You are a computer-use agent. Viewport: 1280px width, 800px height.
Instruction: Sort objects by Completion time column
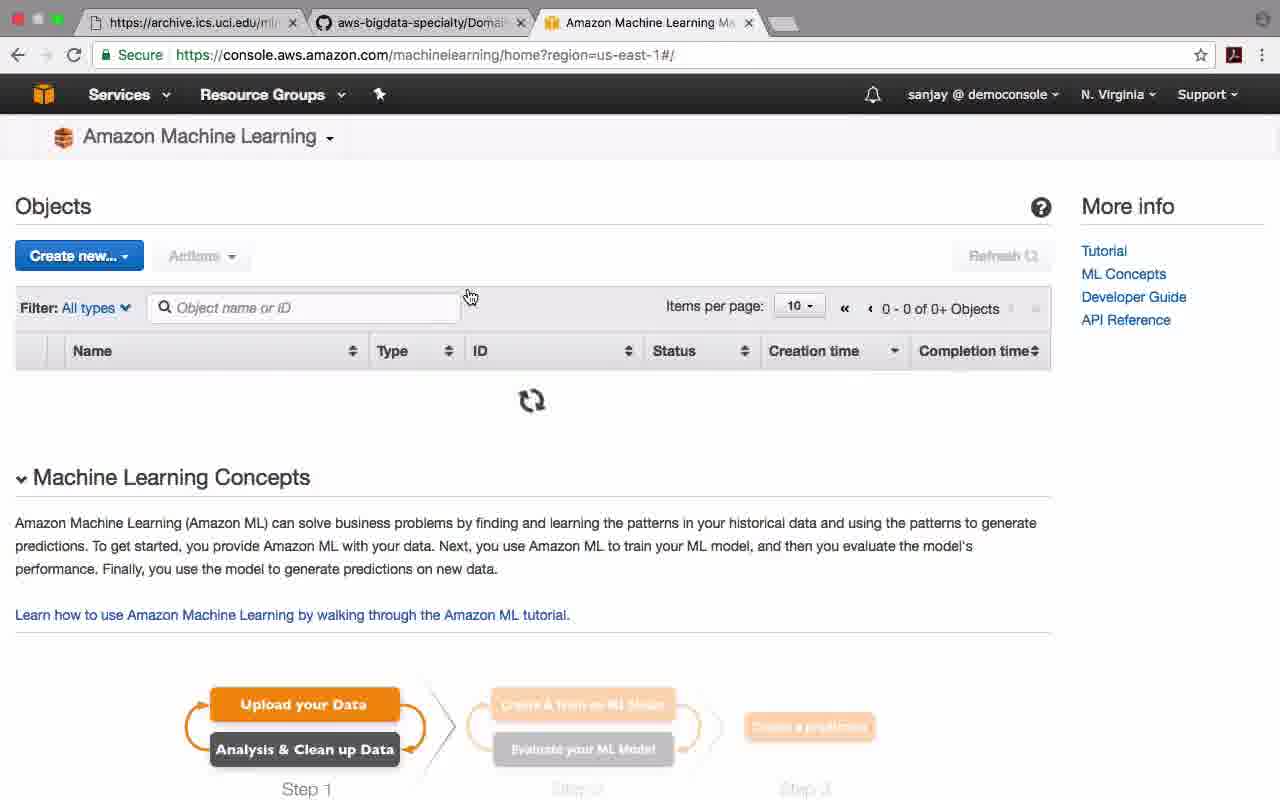click(x=979, y=351)
